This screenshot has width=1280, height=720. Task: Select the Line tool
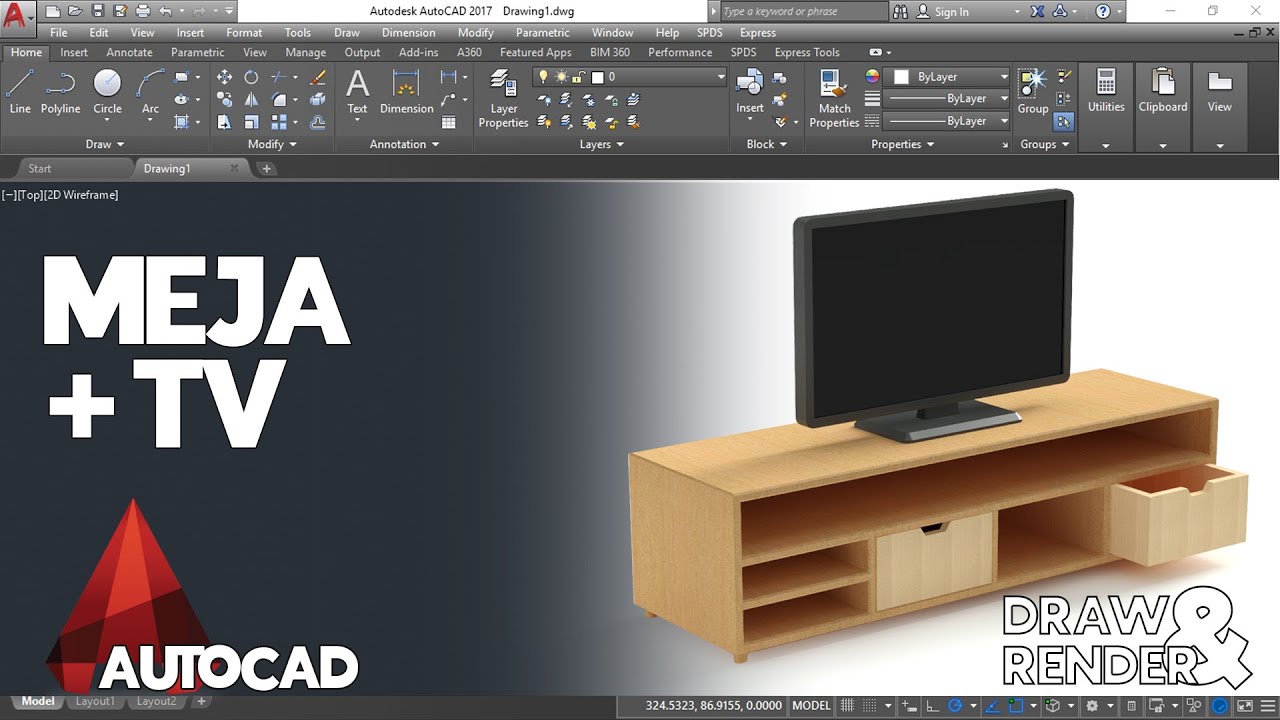coord(20,91)
